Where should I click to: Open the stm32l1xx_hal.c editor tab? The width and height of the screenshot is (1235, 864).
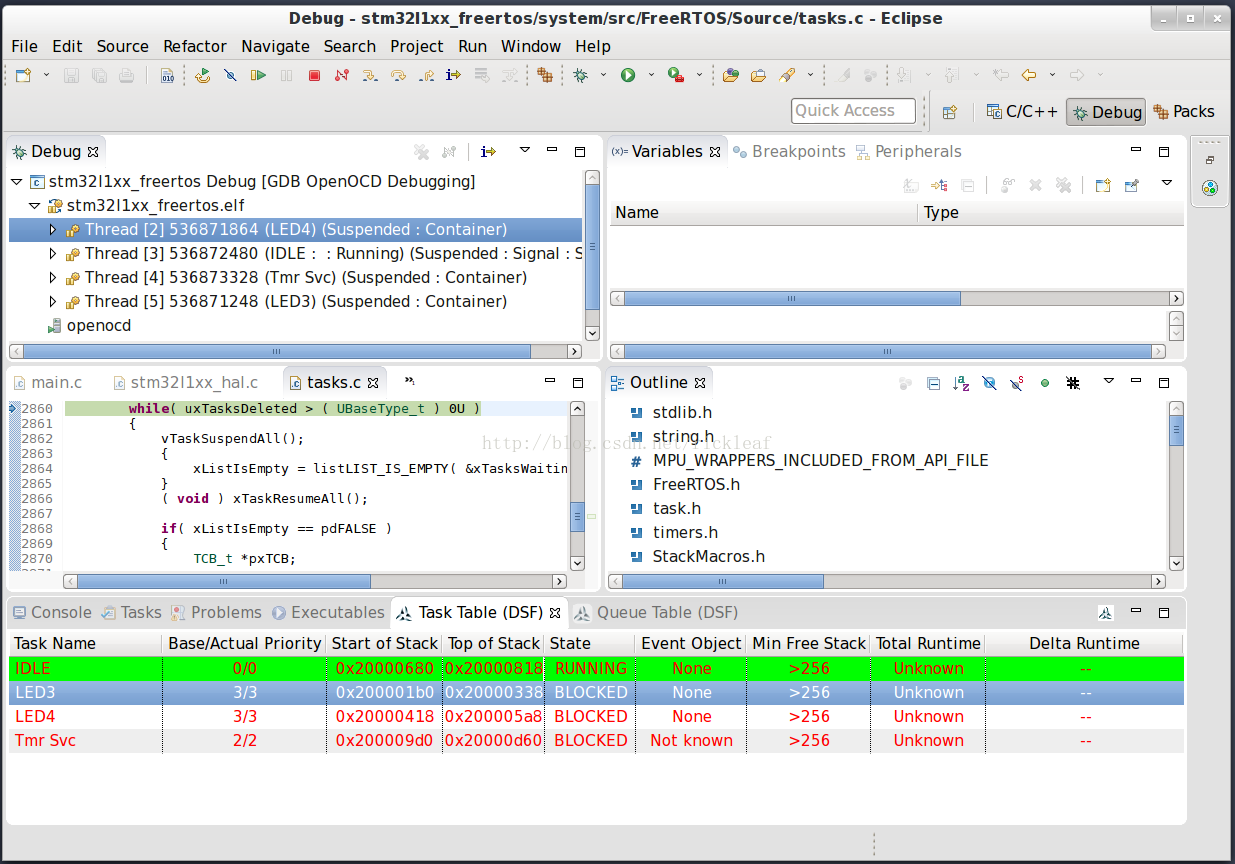click(185, 382)
